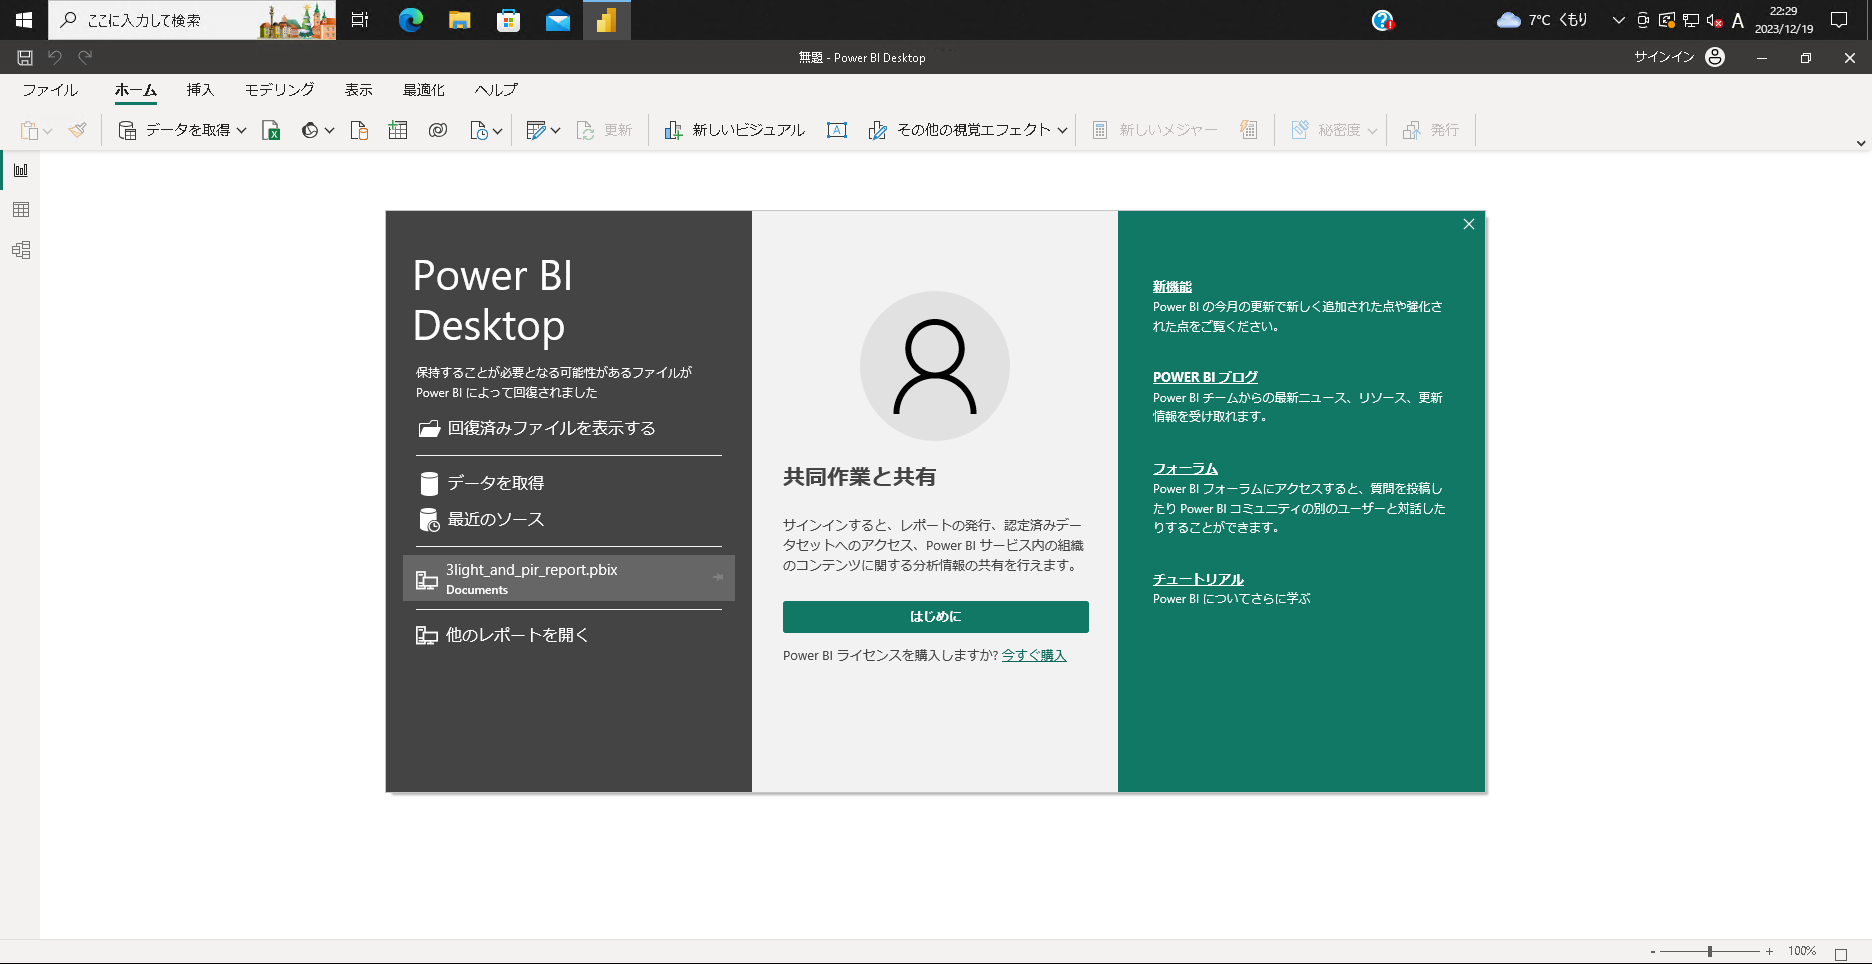Switch to the 挿入 ribbon tab
The width and height of the screenshot is (1872, 964).
[x=200, y=90]
